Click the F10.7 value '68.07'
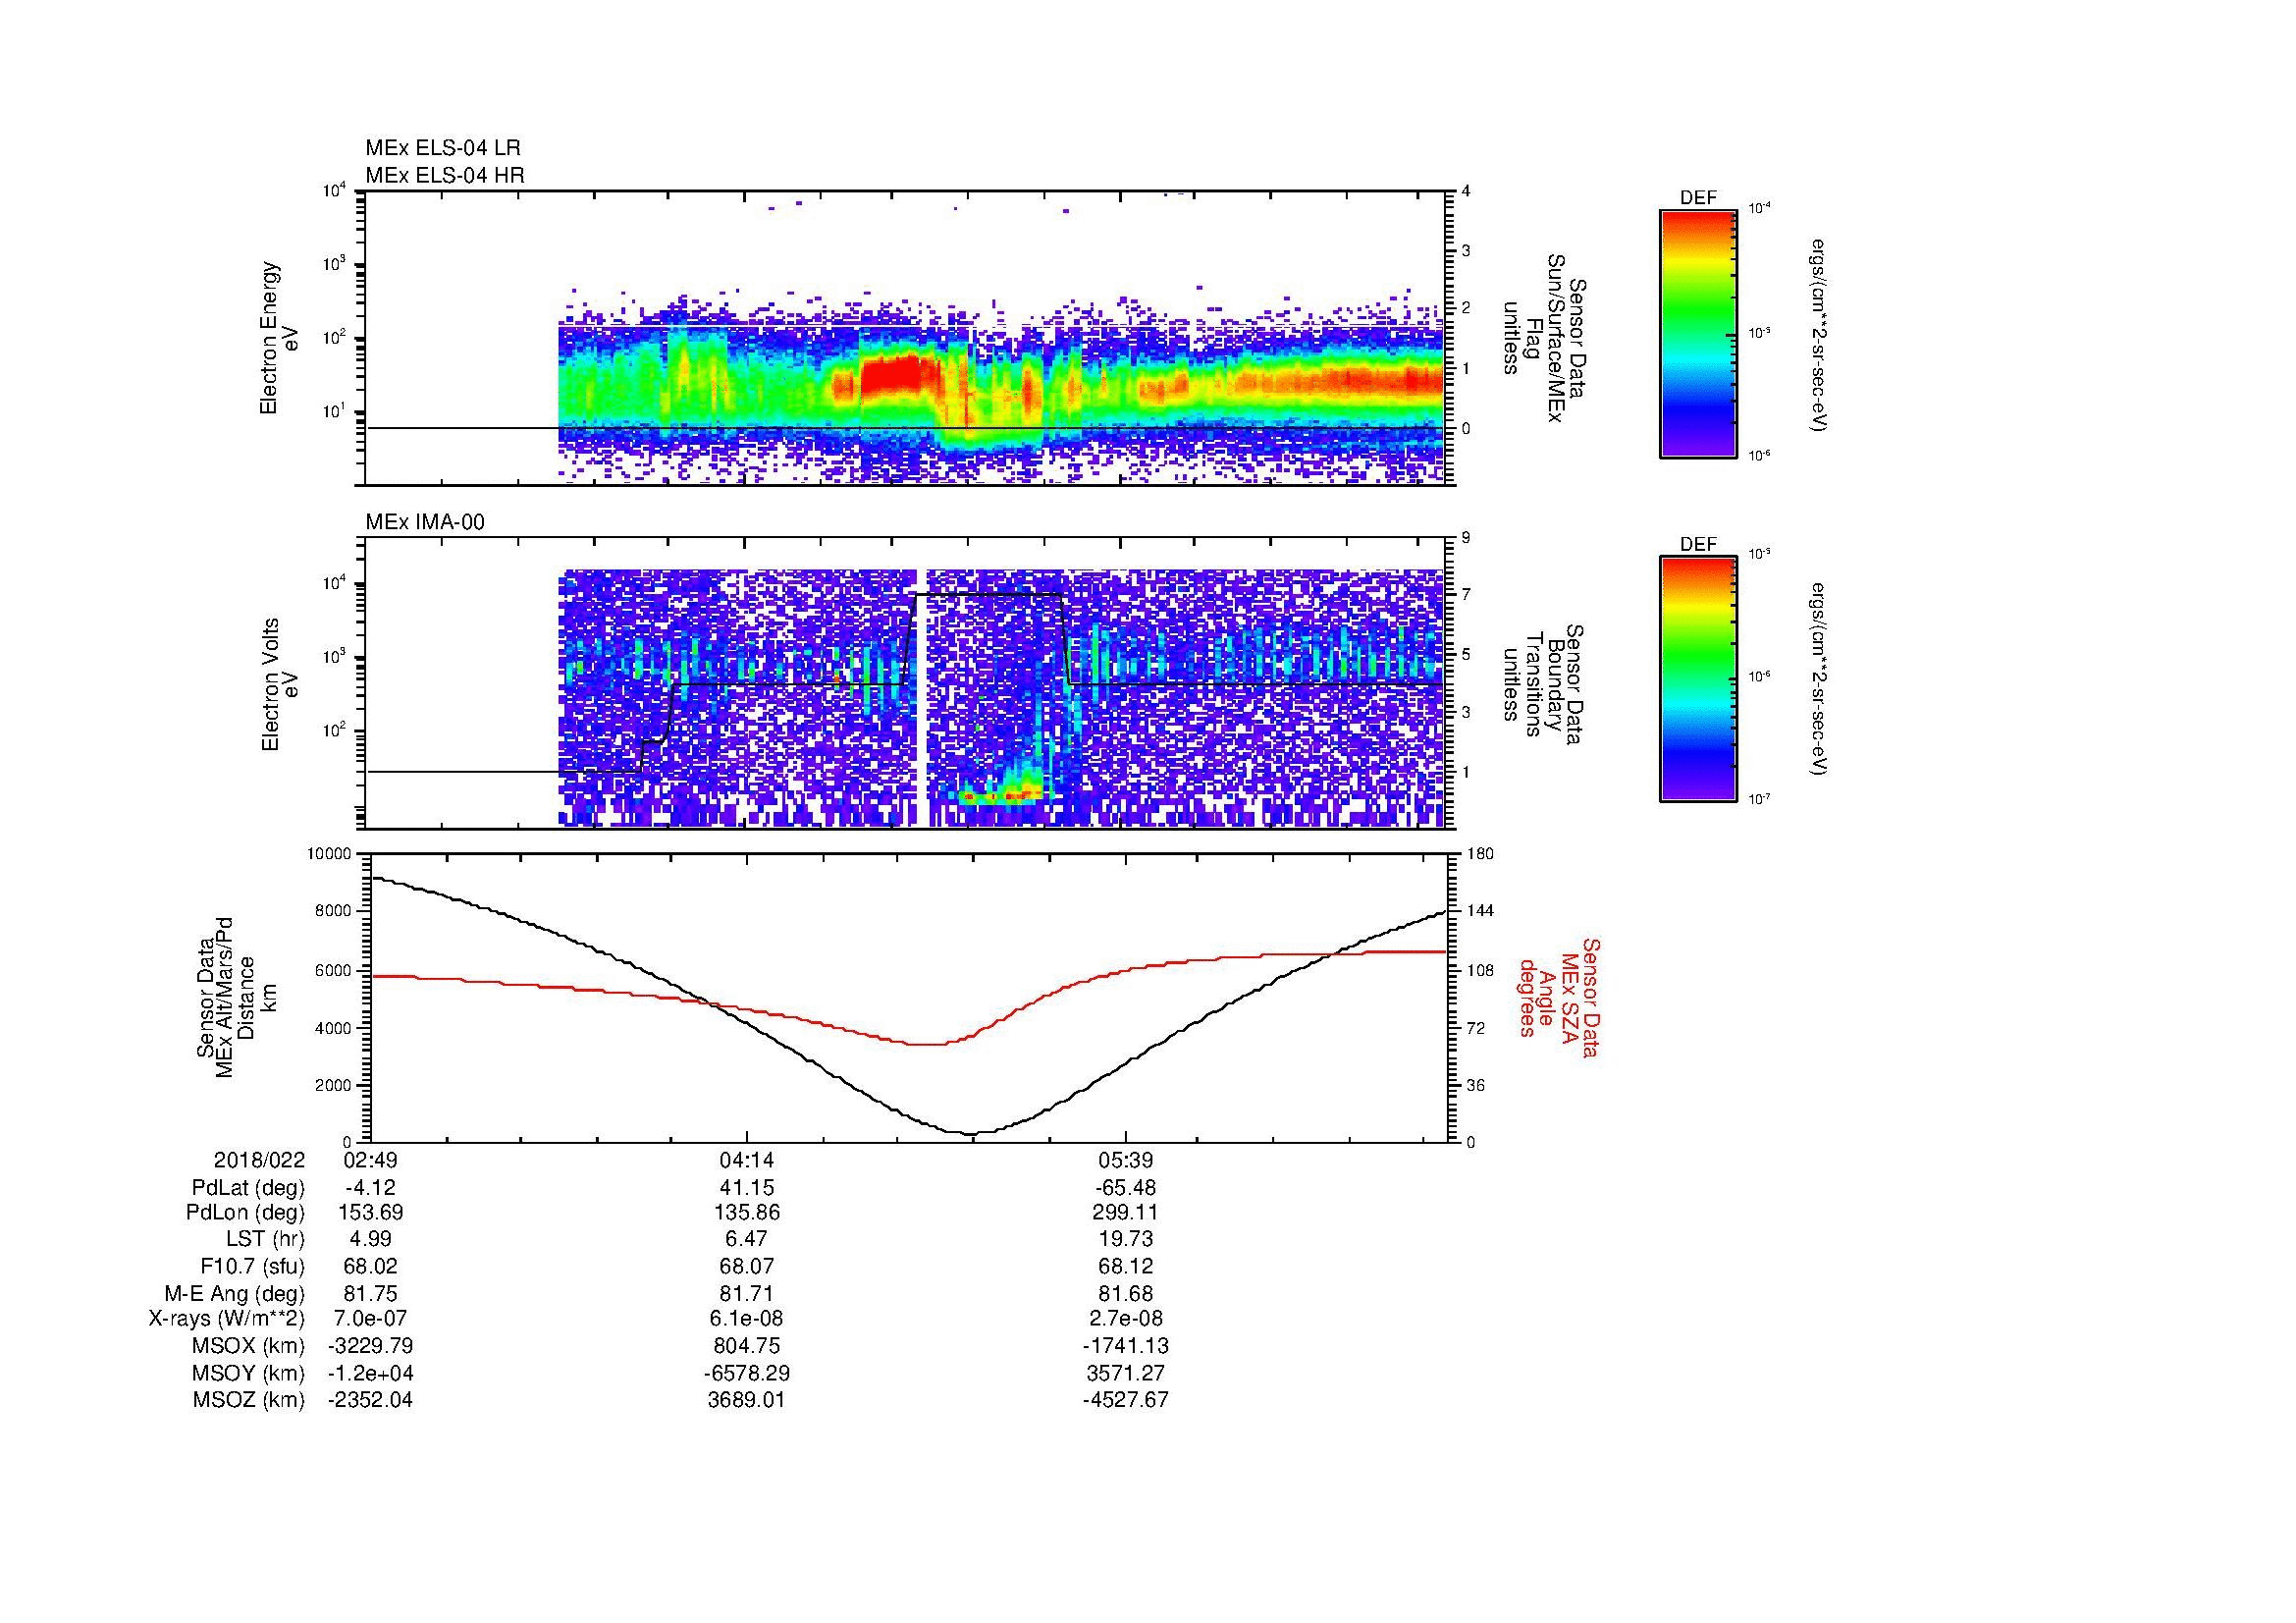The image size is (2296, 1623). (747, 1266)
